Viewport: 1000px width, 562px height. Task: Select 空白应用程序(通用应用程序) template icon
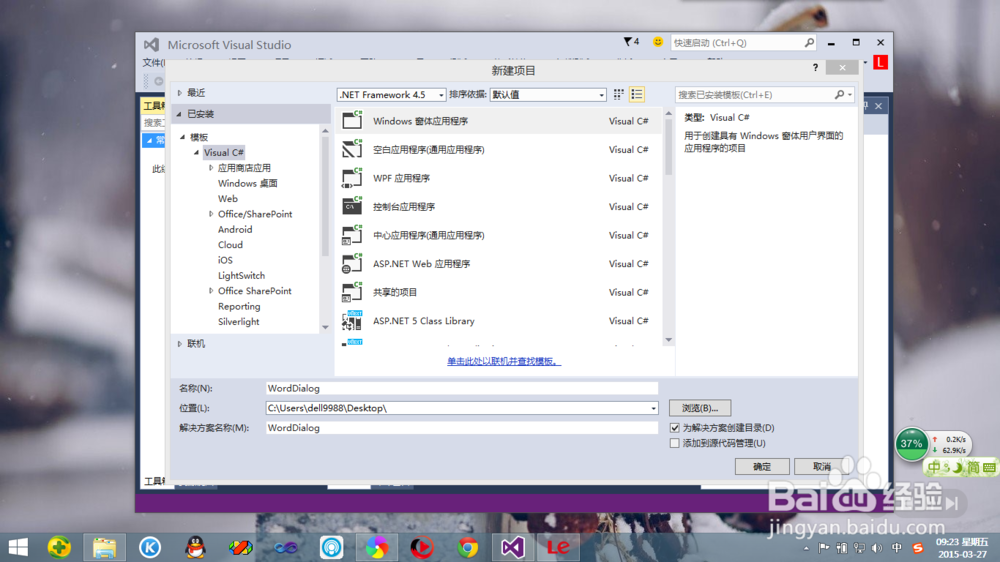pos(352,149)
